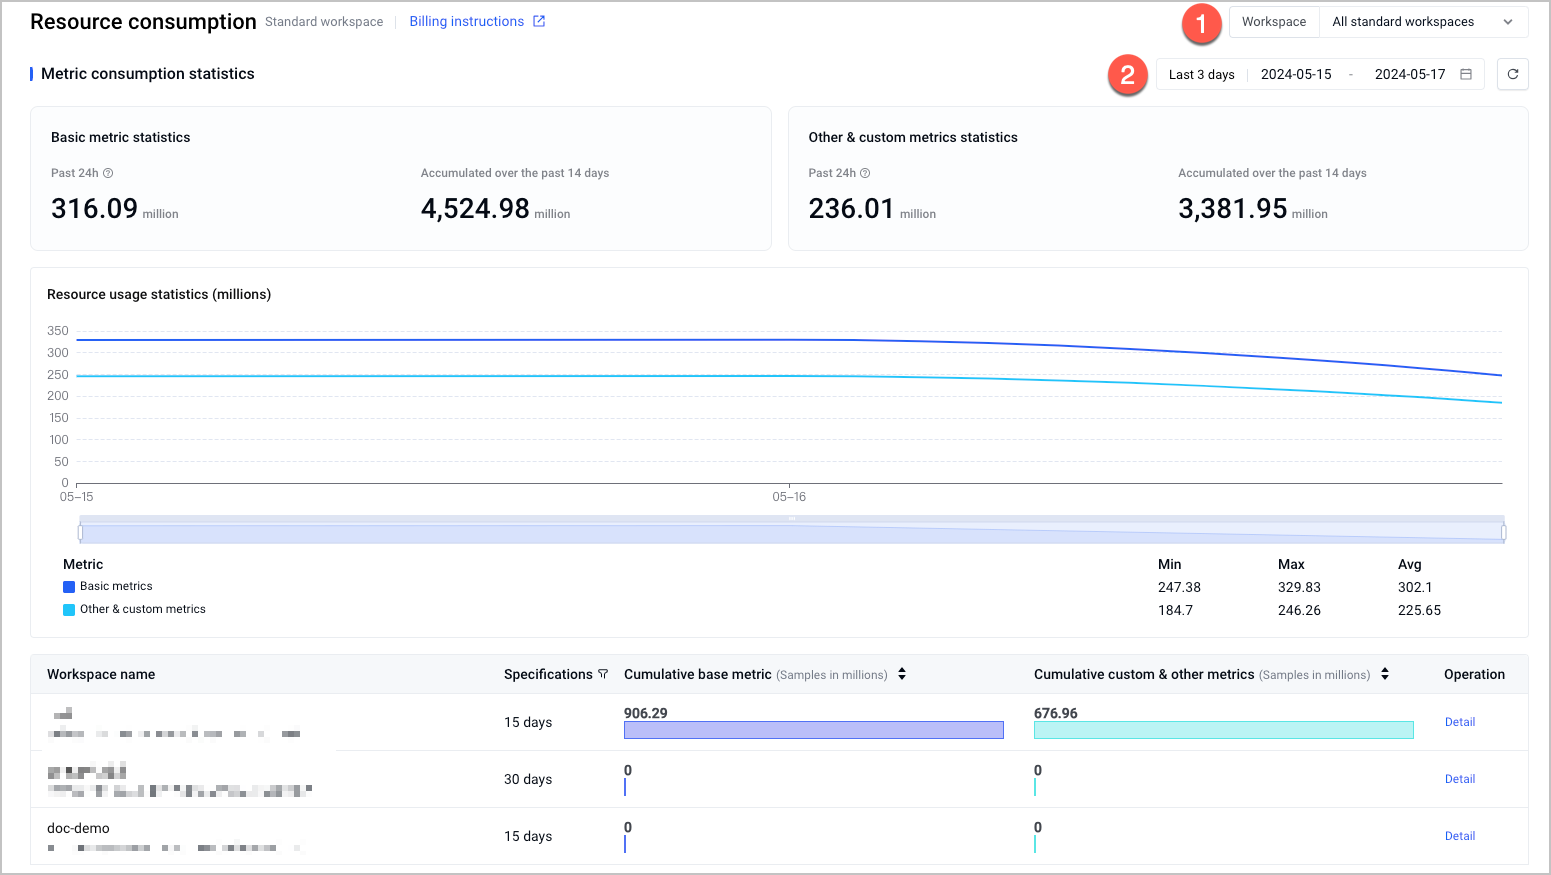Click the 316.09 million Past 24h value

coord(115,208)
